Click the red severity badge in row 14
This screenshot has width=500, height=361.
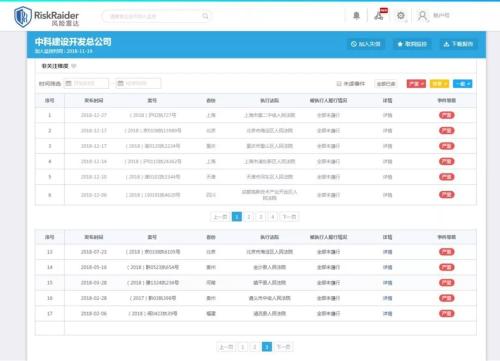point(447,267)
